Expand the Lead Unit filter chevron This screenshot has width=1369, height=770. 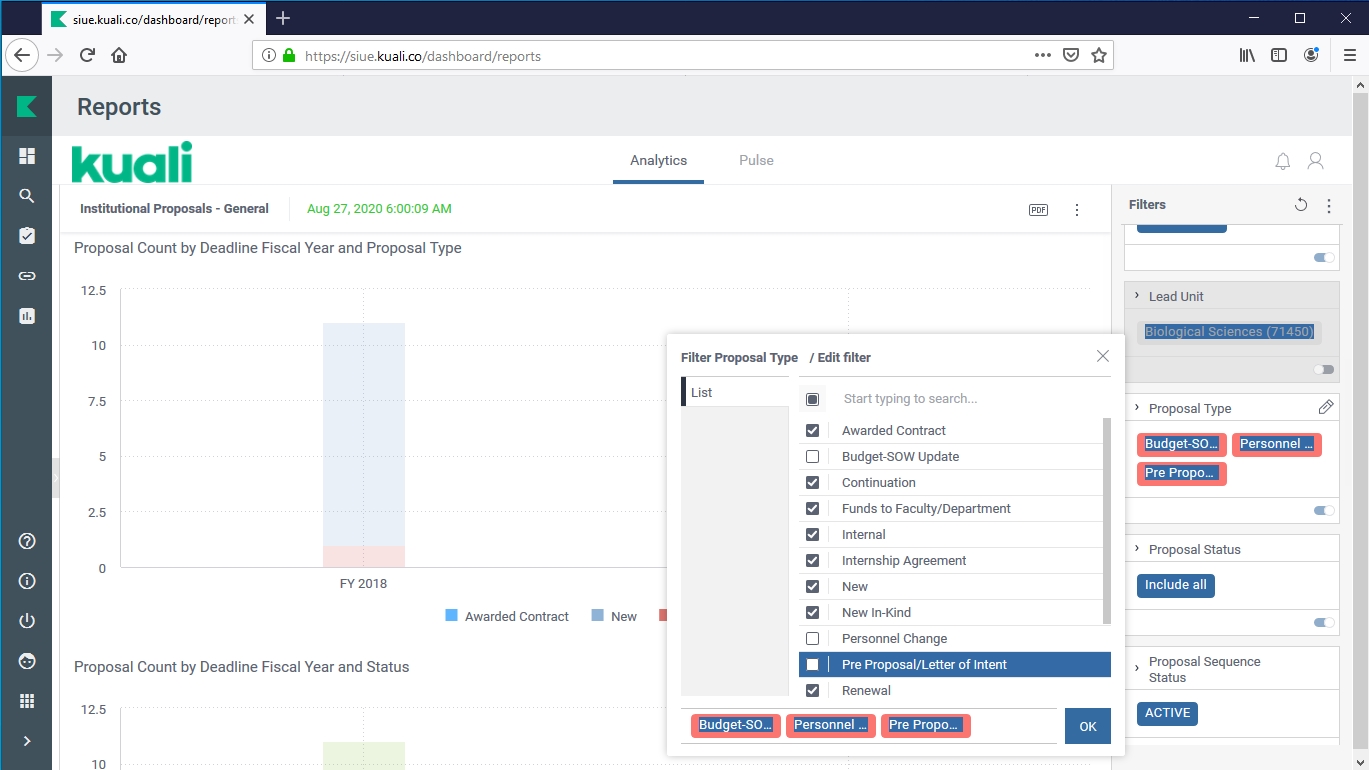tap(1137, 296)
